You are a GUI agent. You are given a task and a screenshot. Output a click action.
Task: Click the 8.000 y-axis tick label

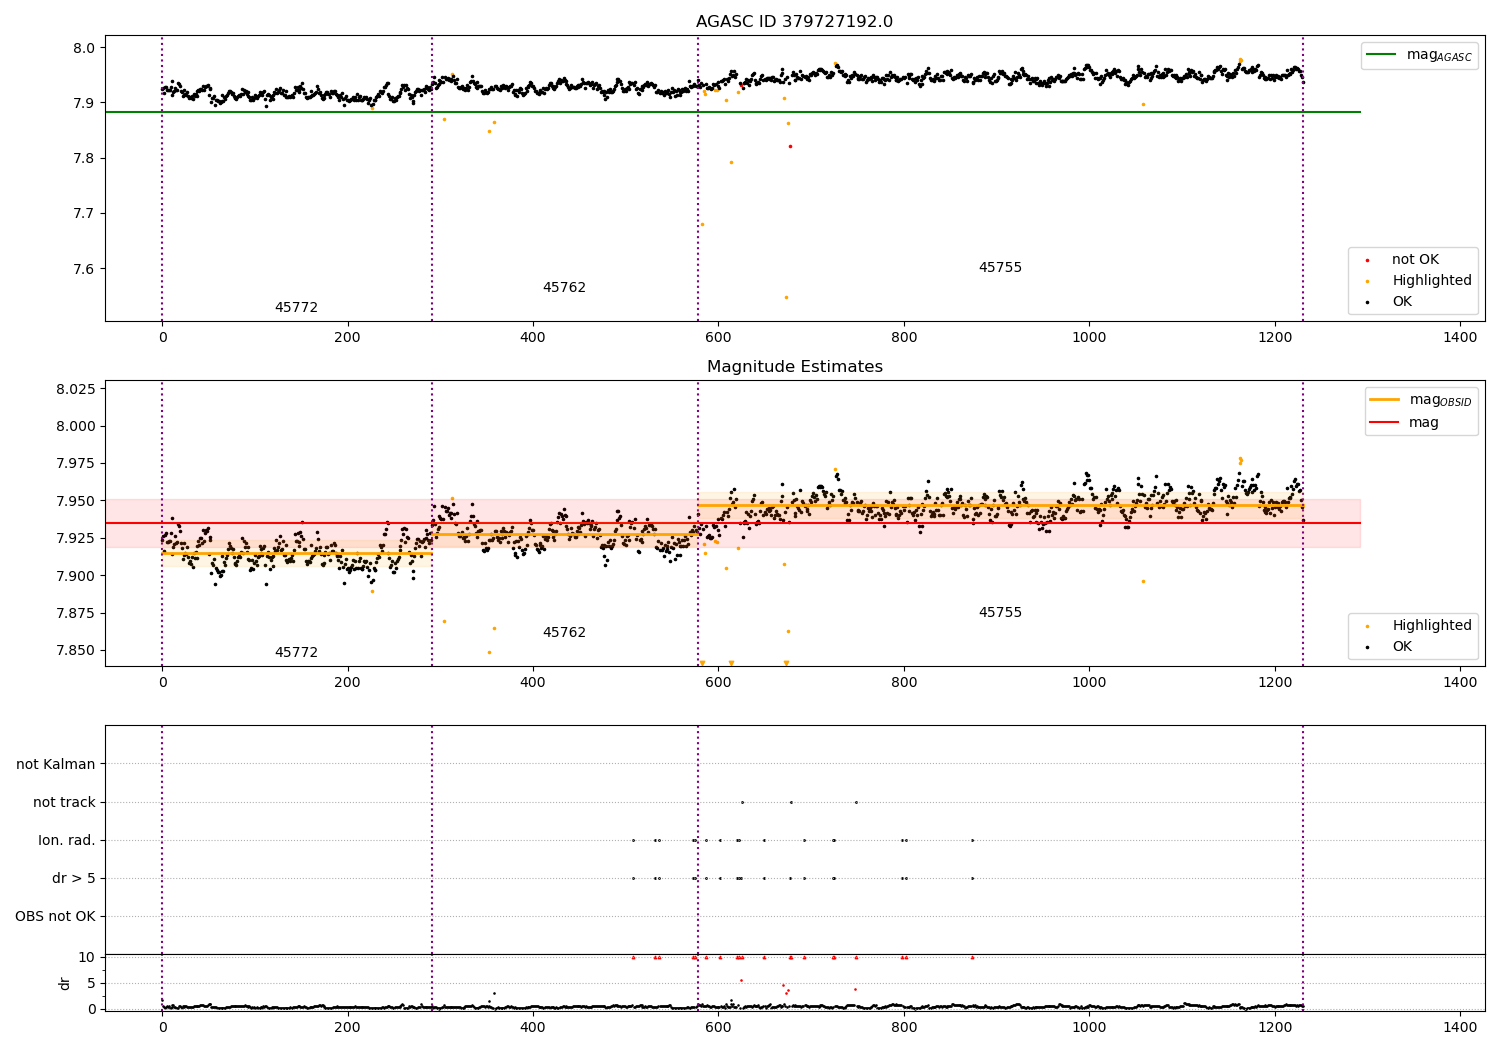pyautogui.click(x=76, y=426)
